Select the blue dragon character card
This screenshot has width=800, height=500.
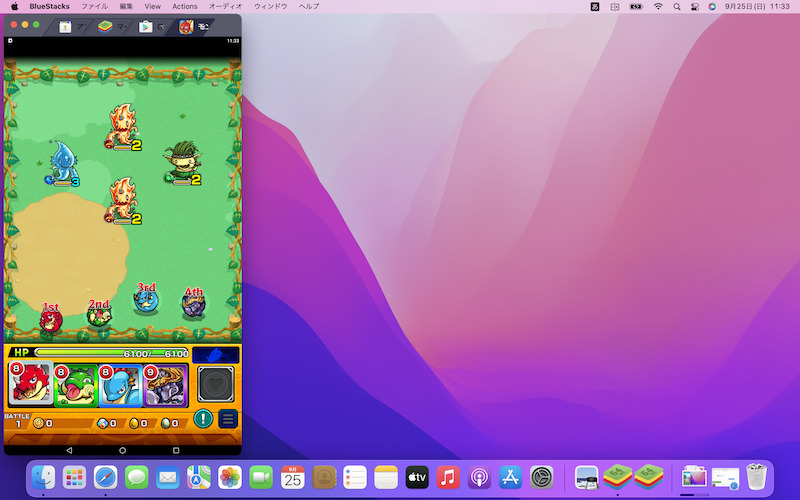click(120, 385)
